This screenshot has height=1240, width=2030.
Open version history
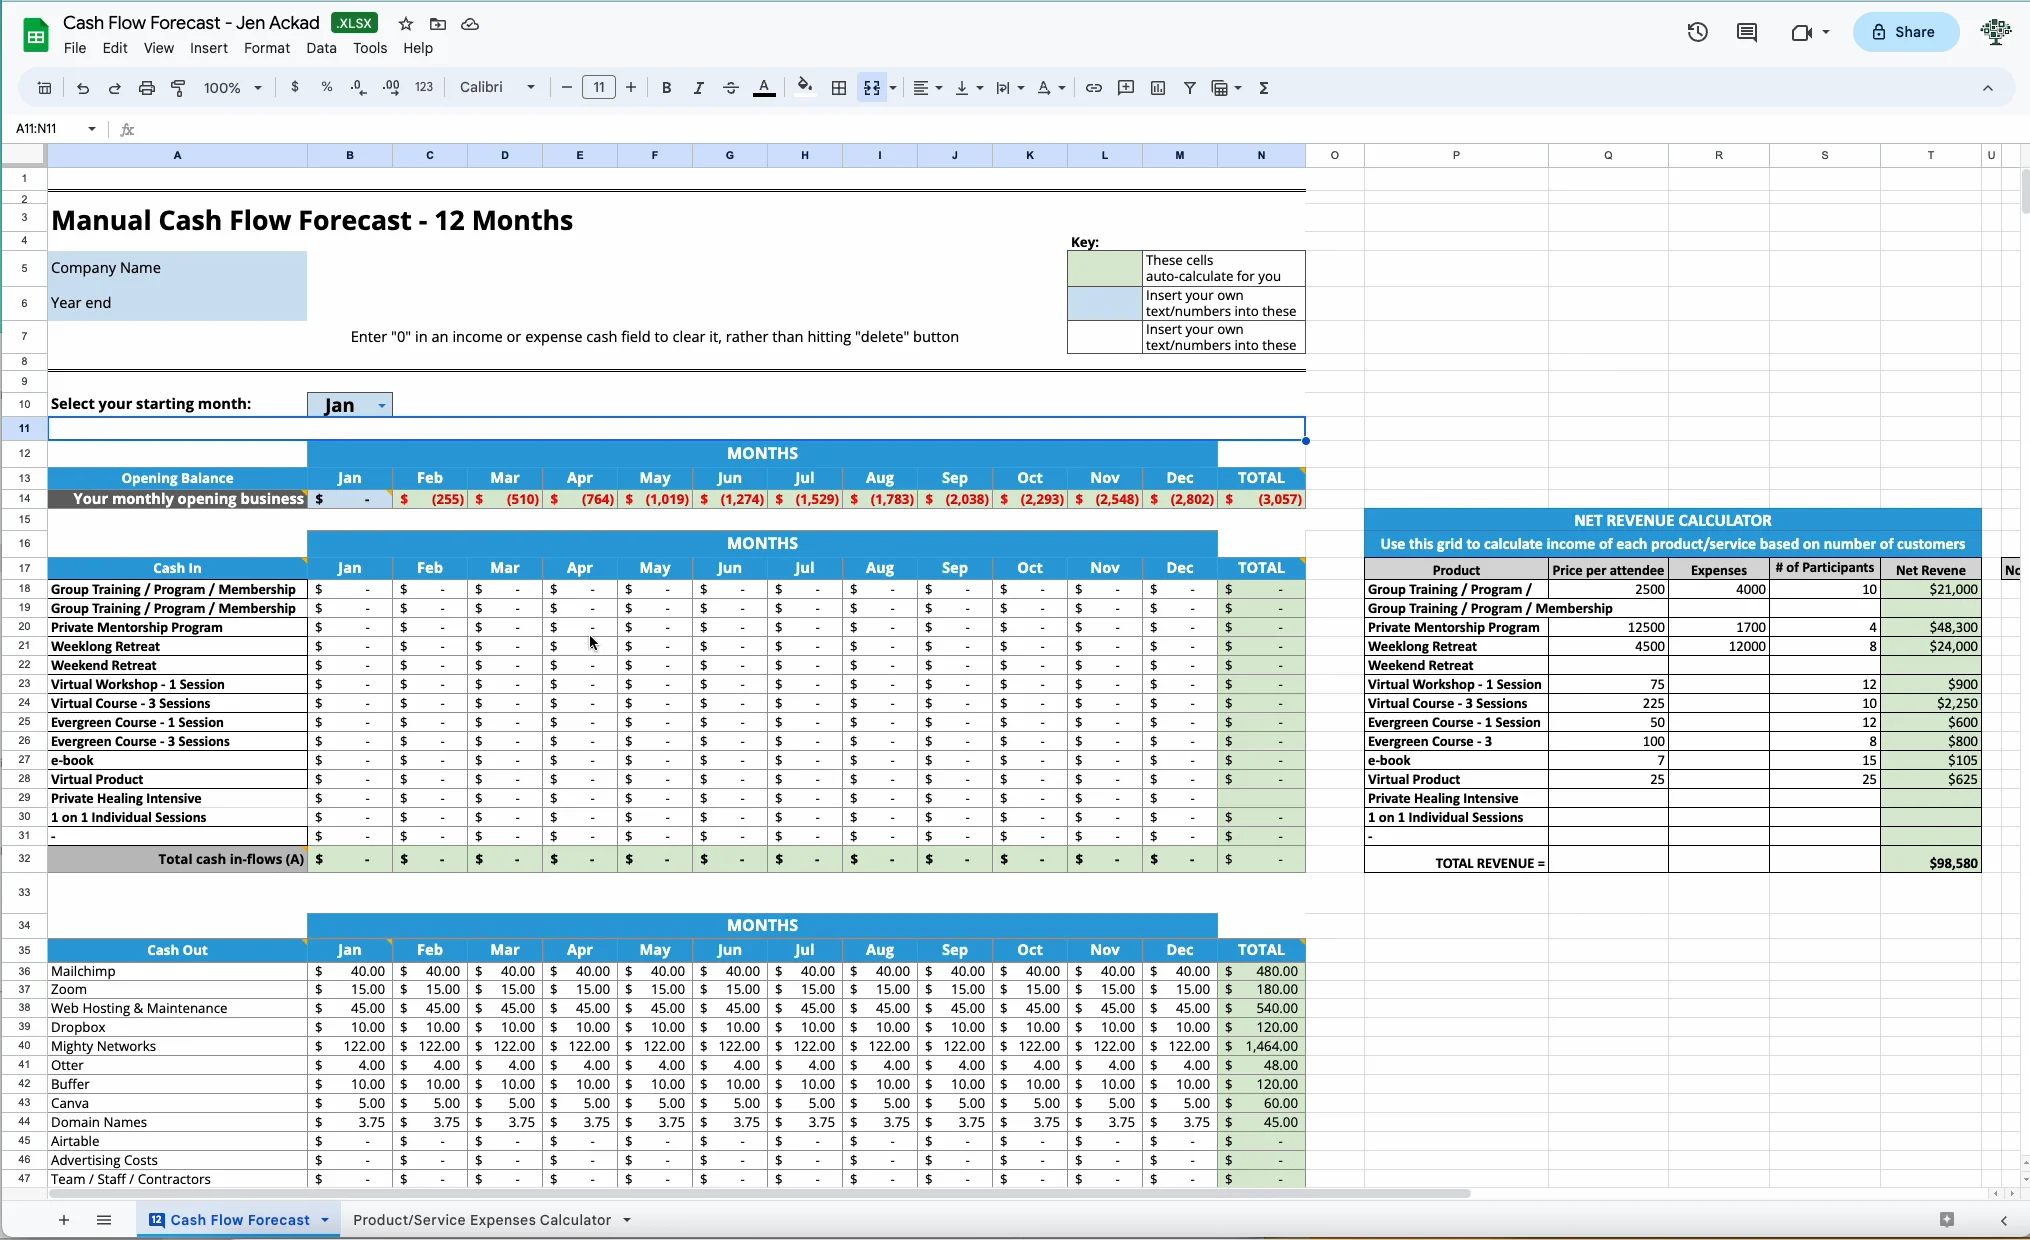tap(1697, 32)
